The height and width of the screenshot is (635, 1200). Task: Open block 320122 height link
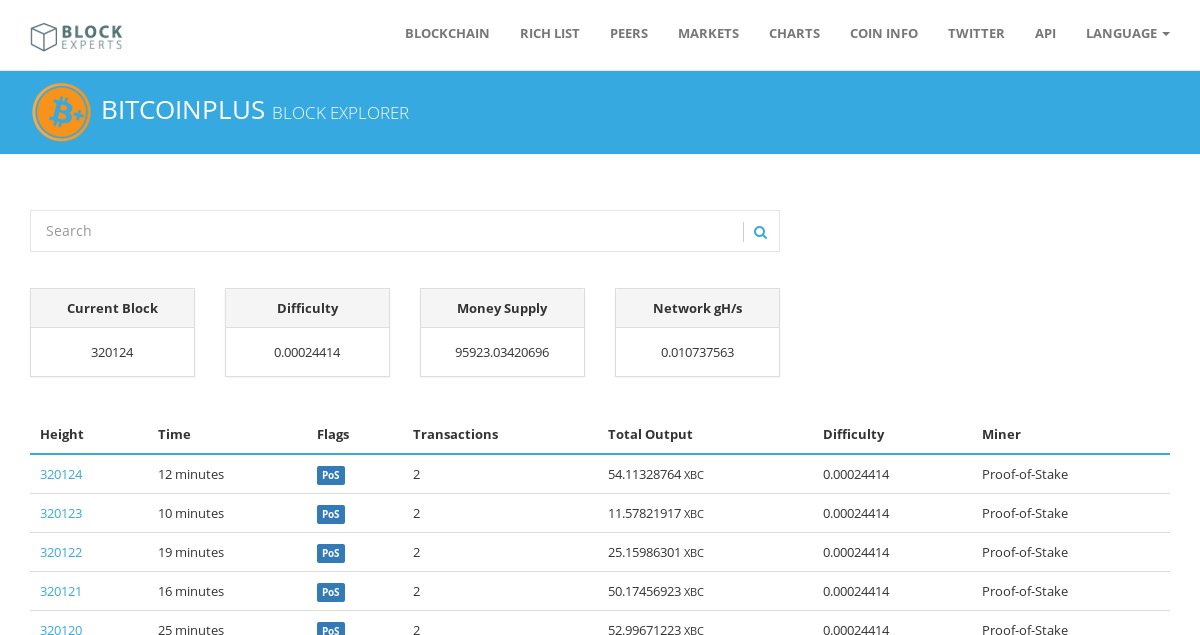[x=61, y=552]
